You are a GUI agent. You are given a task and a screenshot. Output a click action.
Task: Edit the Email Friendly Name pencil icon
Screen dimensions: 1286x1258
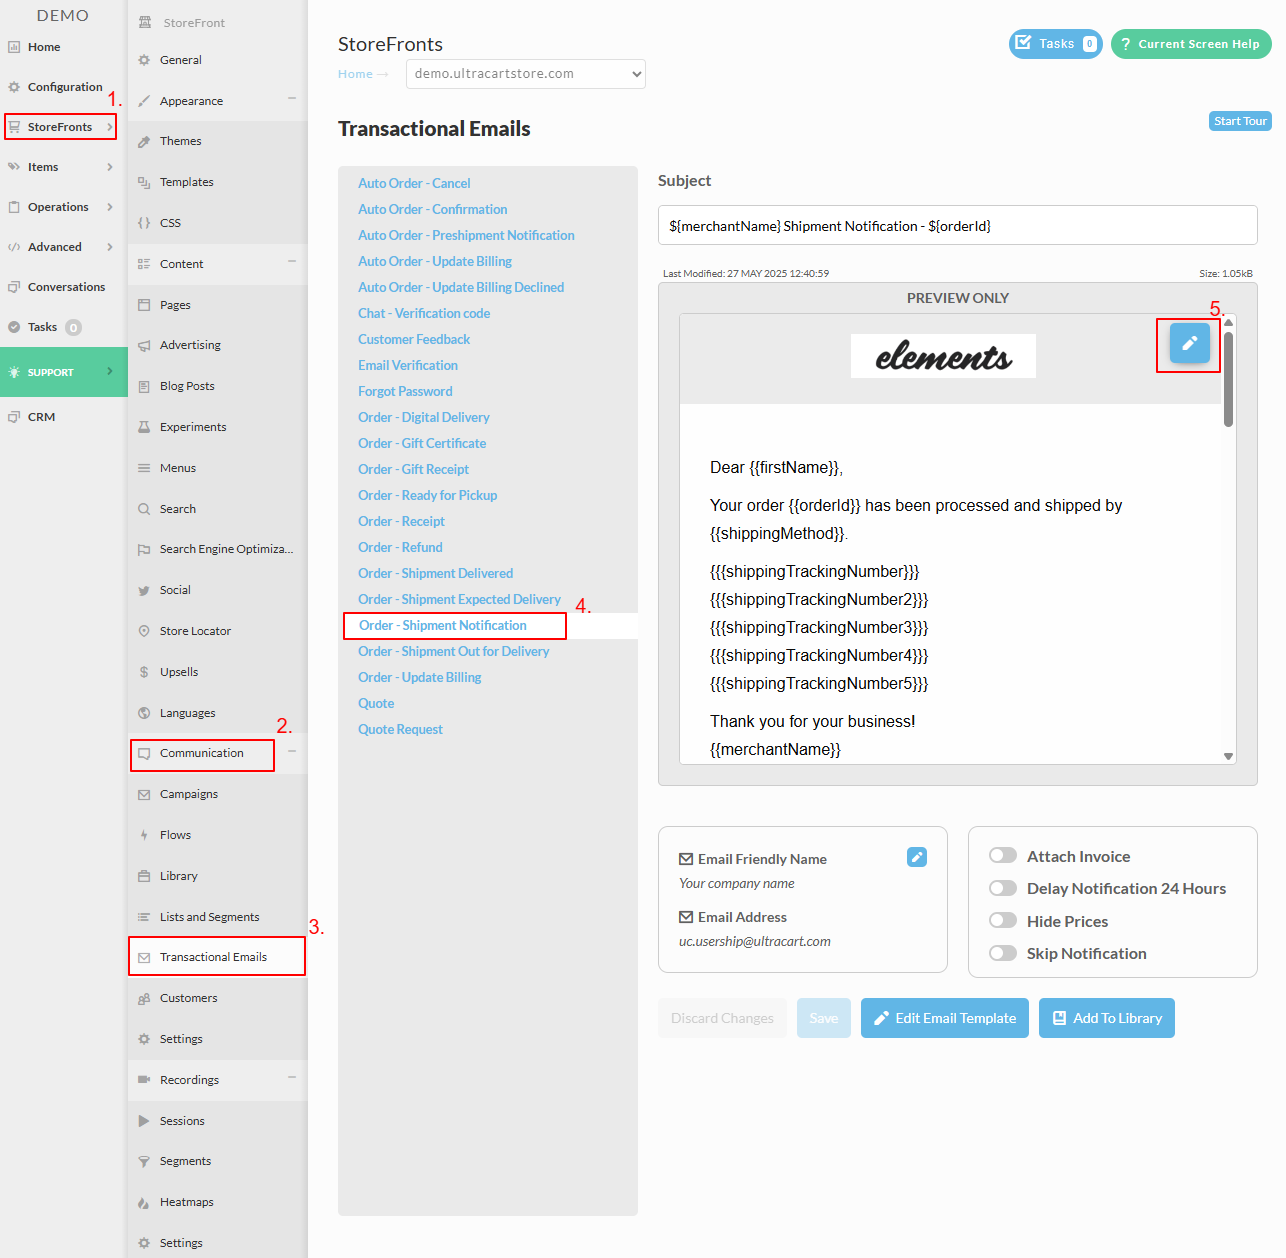(917, 857)
